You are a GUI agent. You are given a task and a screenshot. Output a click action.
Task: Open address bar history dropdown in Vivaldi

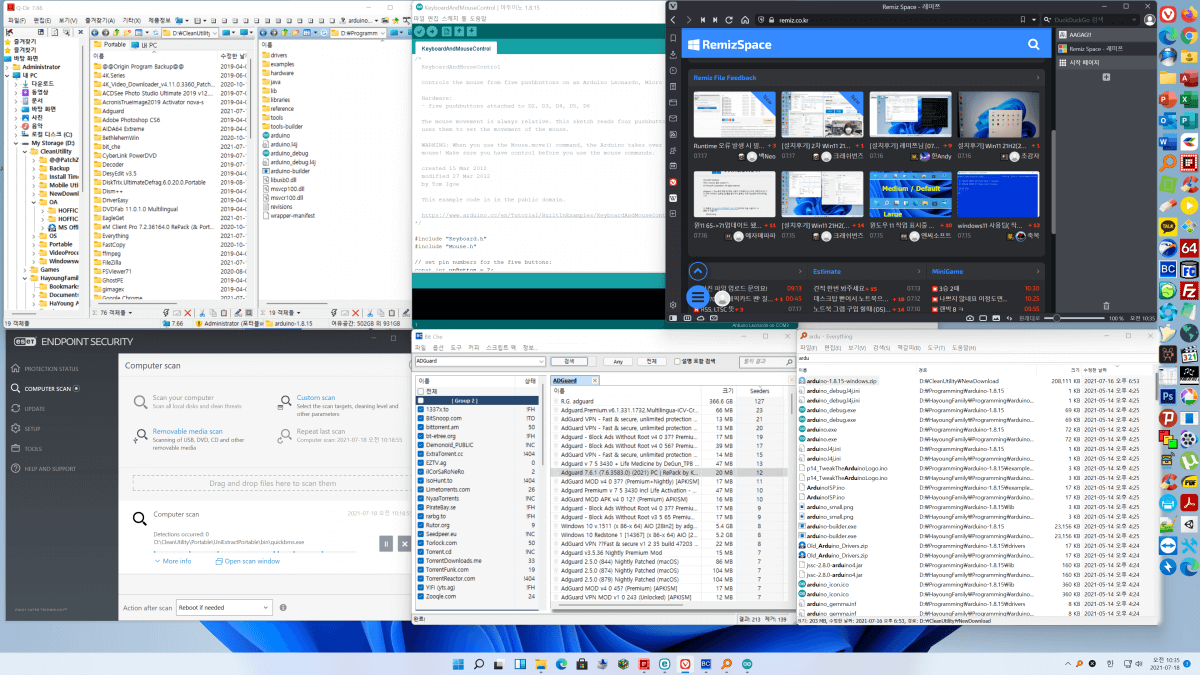pos(1034,19)
